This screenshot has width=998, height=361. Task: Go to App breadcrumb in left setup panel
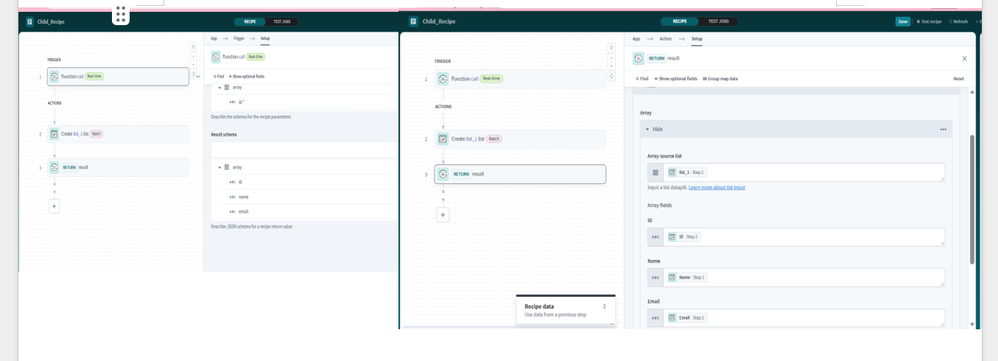pyautogui.click(x=214, y=38)
